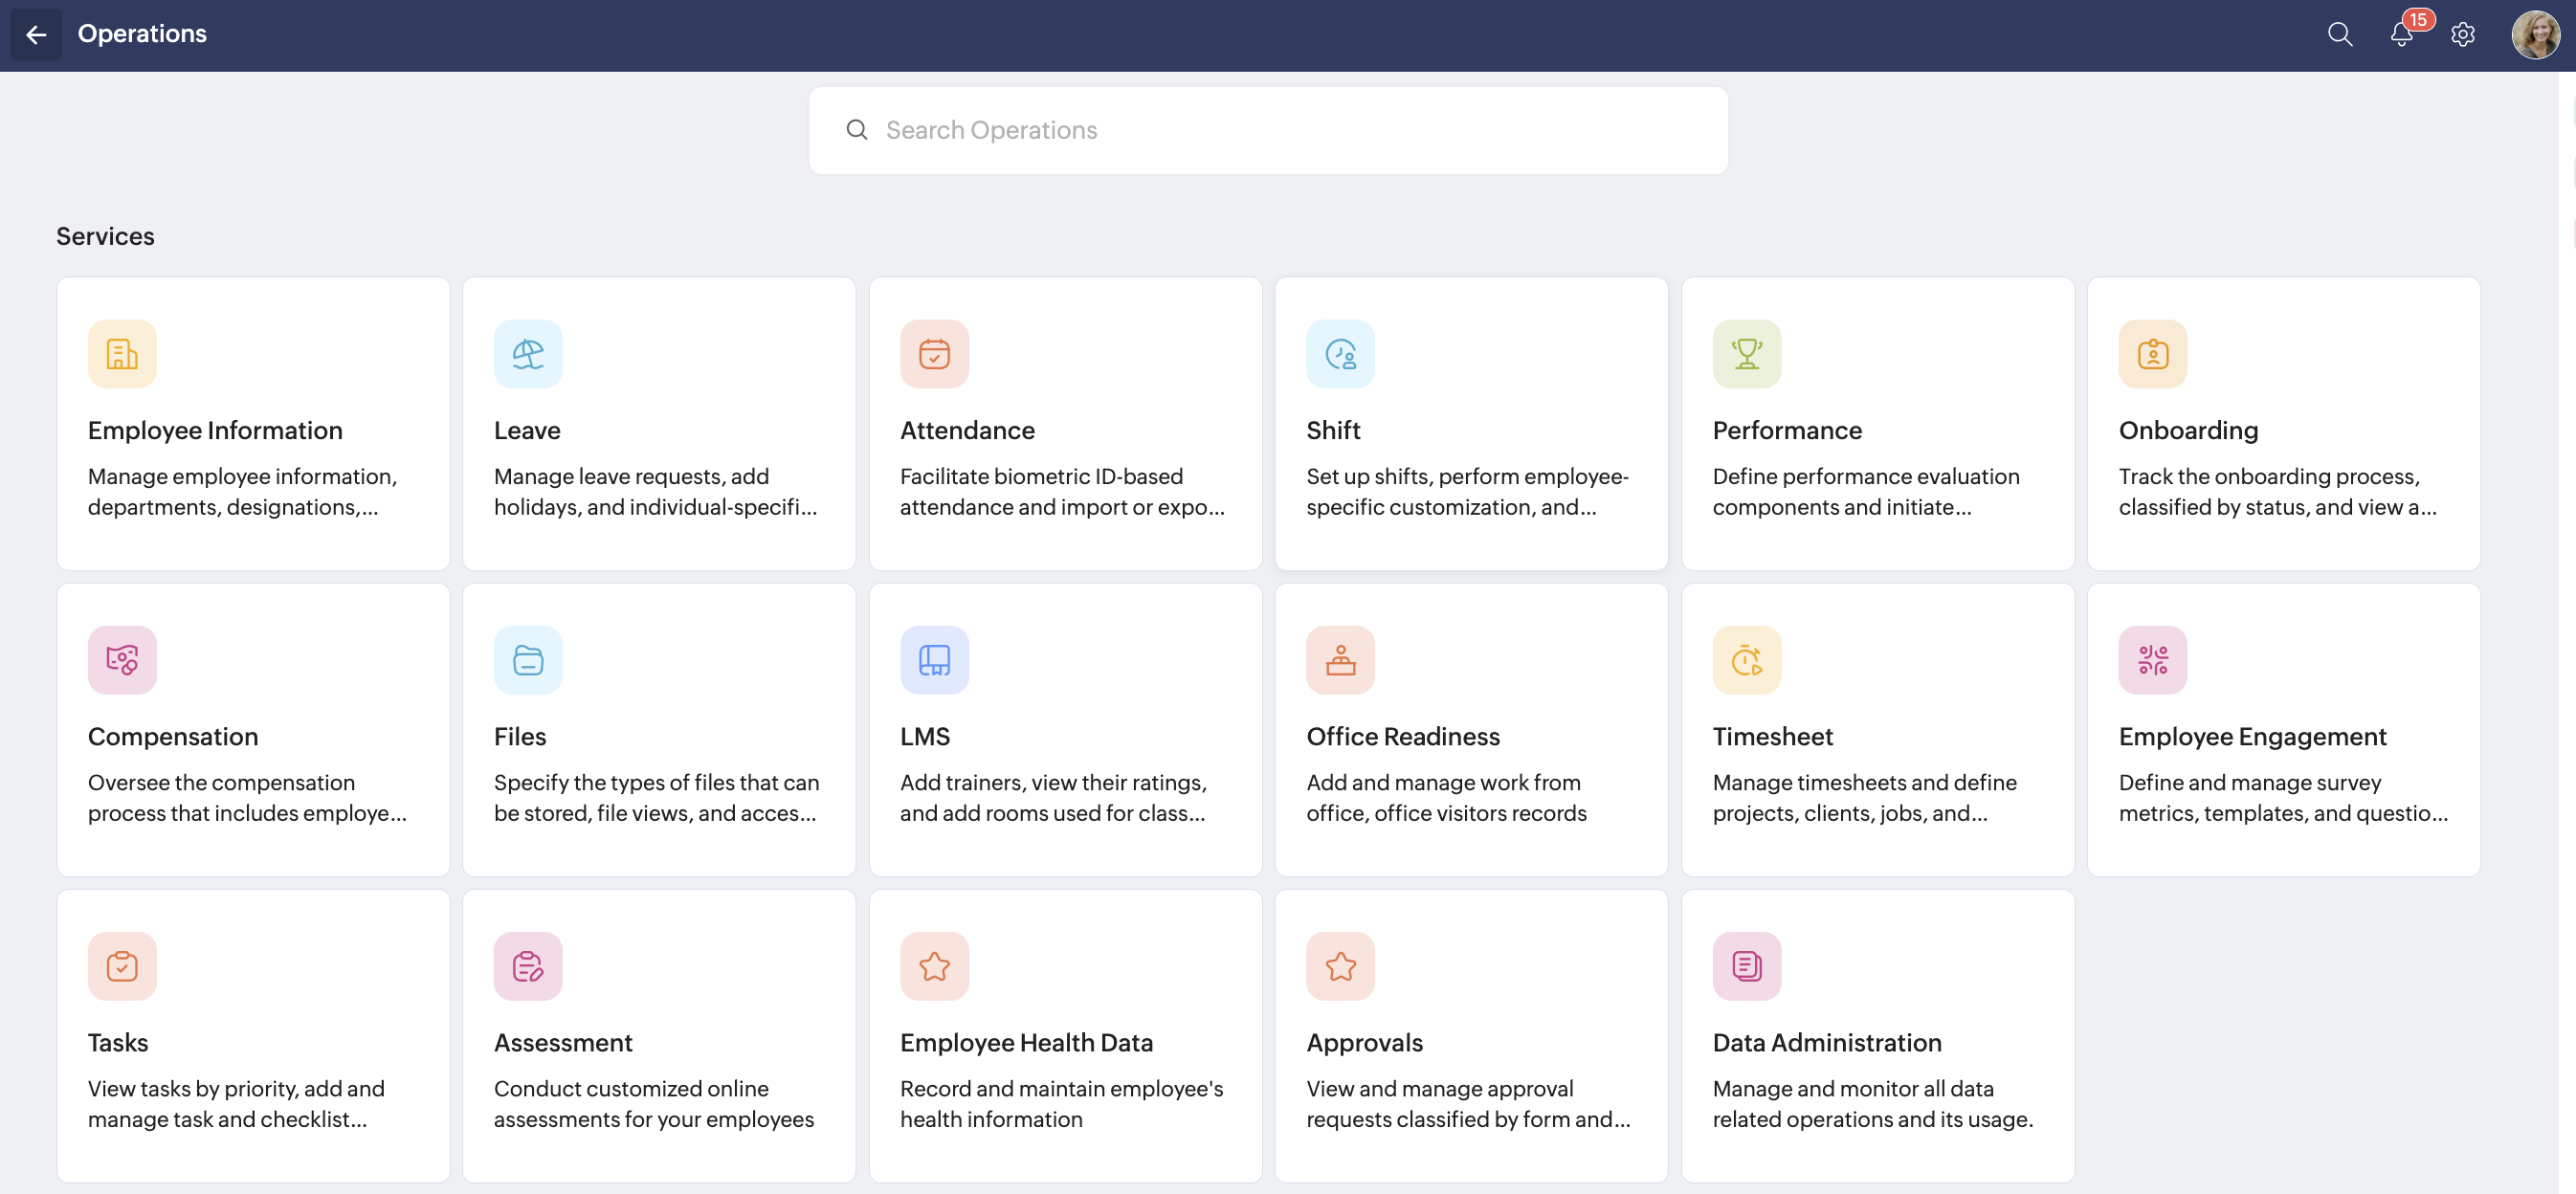Click the LMS icon
The width and height of the screenshot is (2576, 1194).
coord(934,660)
